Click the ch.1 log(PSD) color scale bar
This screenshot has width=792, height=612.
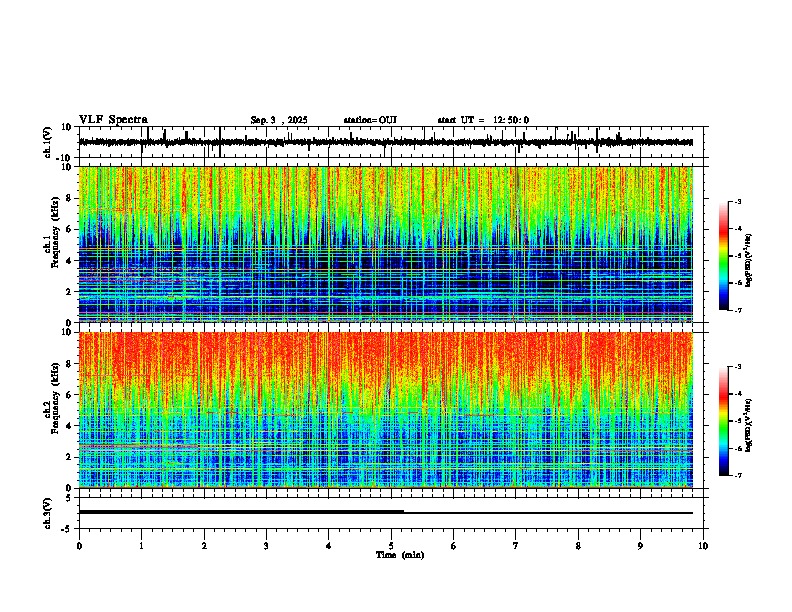coord(724,256)
